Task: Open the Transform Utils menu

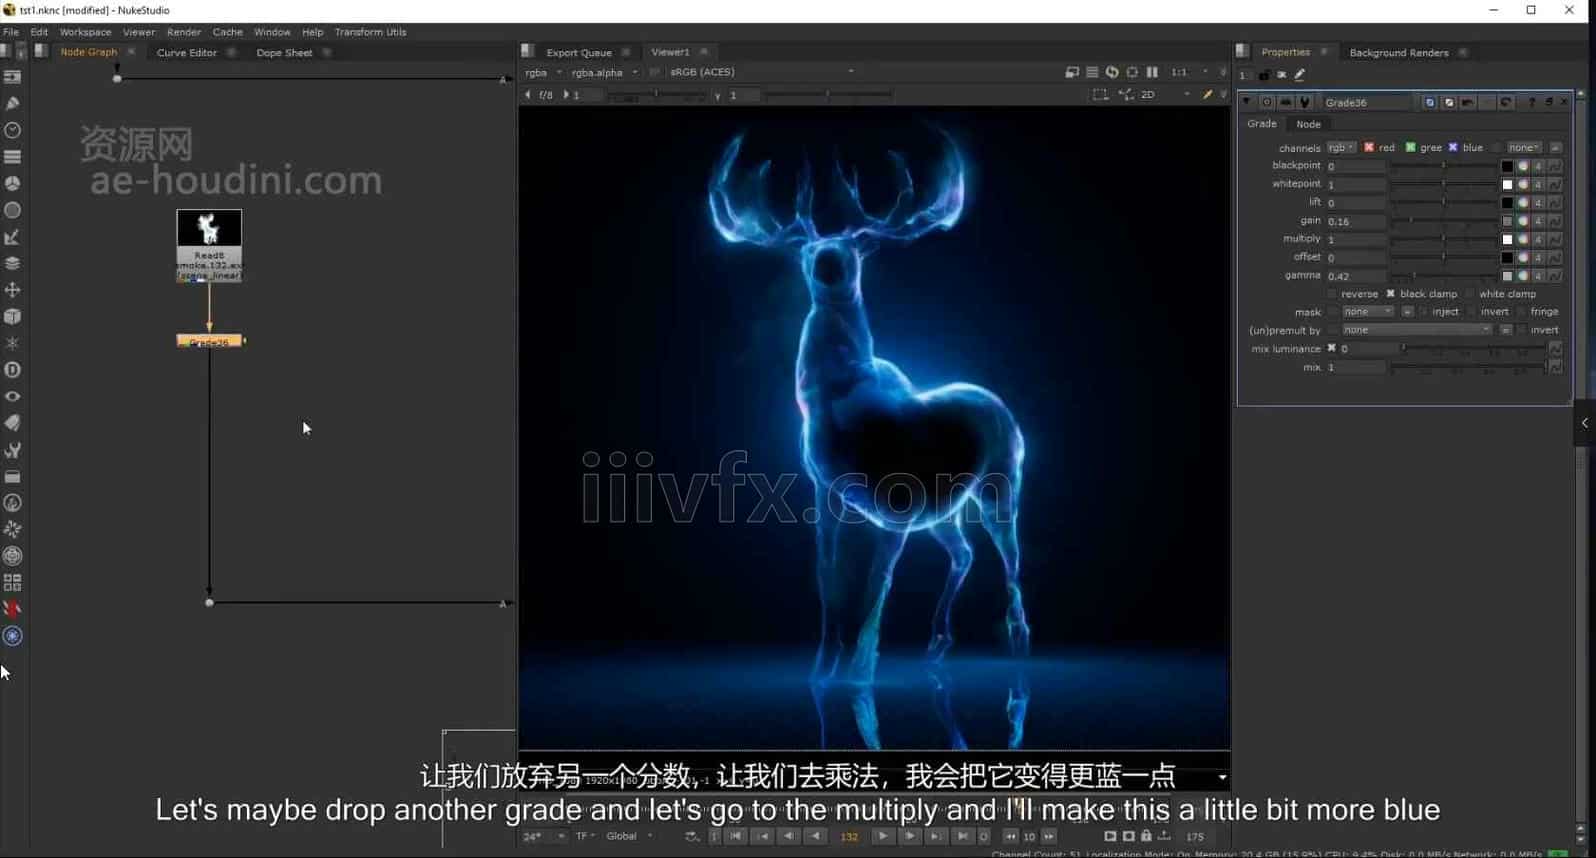Action: click(370, 32)
